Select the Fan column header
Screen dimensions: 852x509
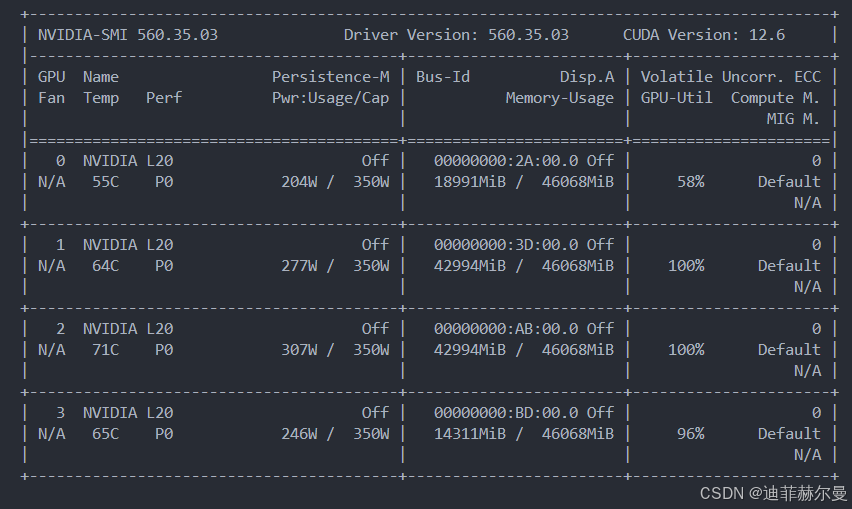tap(51, 98)
